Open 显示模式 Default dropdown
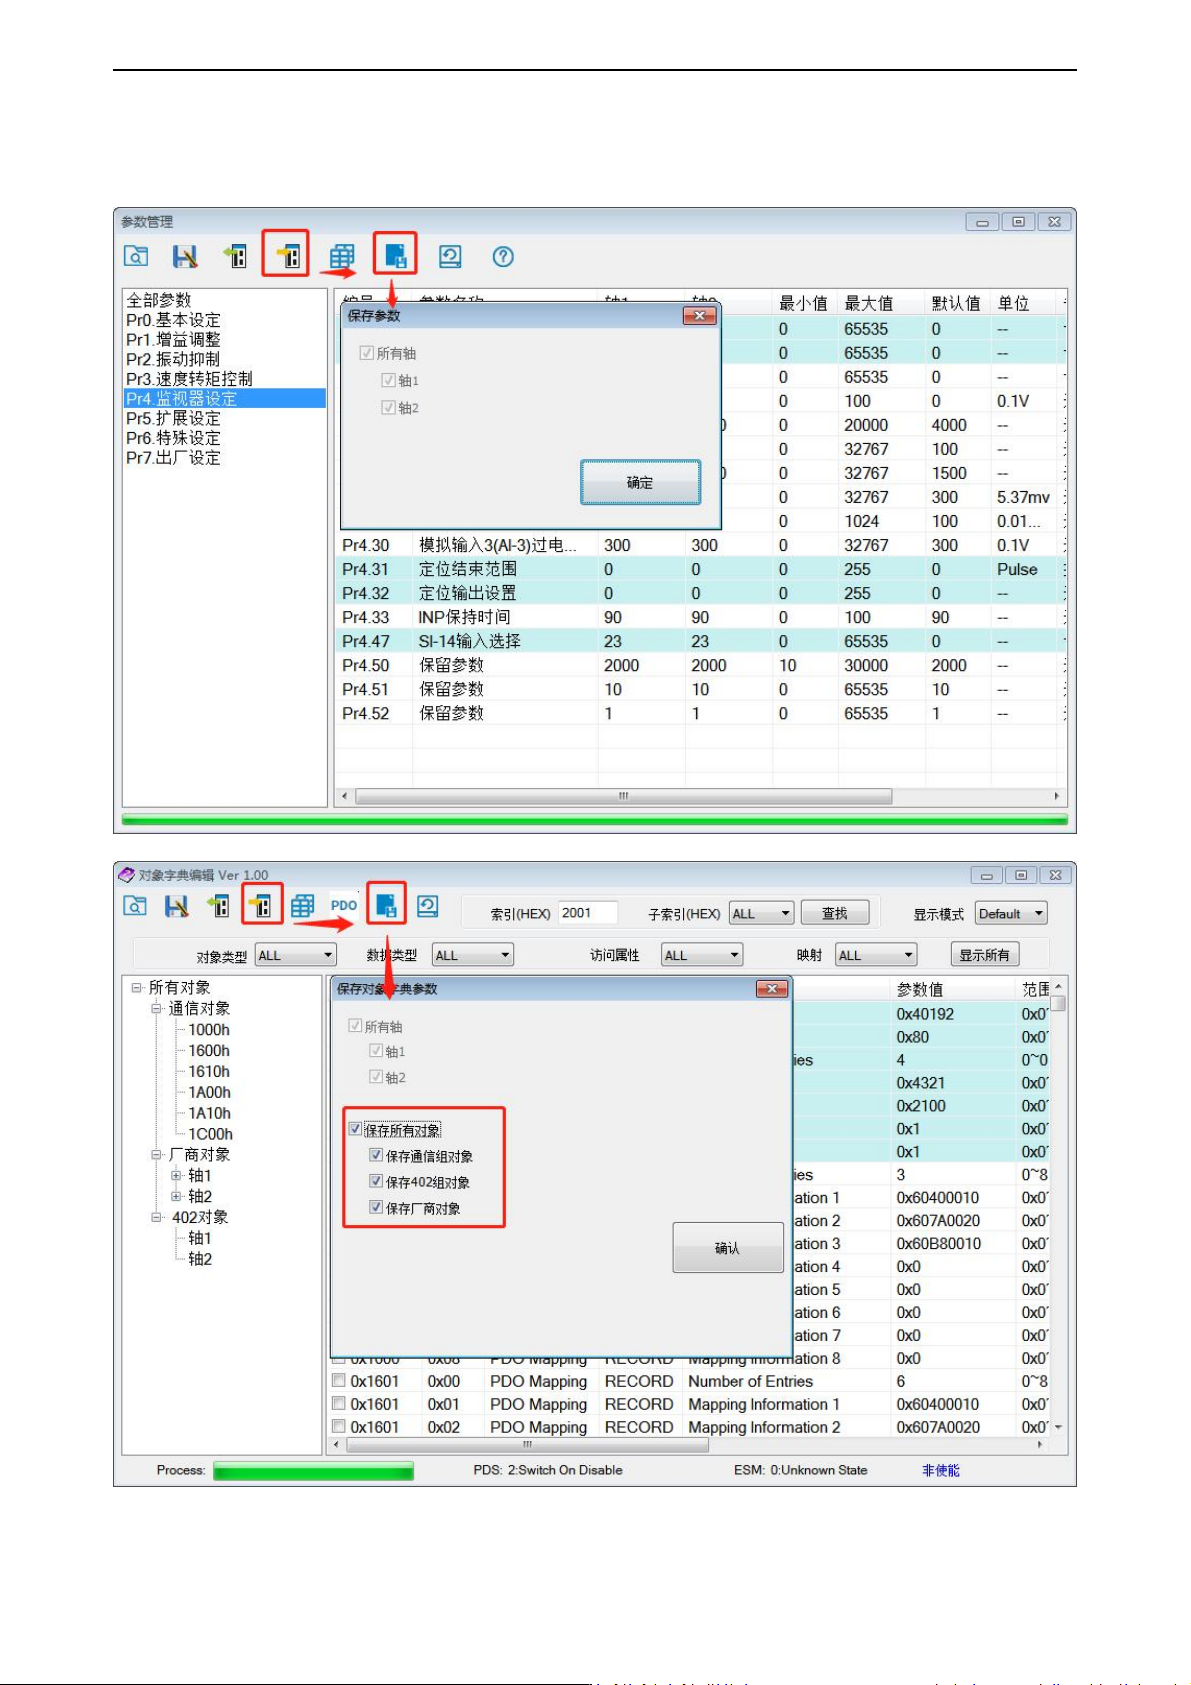 point(1011,913)
